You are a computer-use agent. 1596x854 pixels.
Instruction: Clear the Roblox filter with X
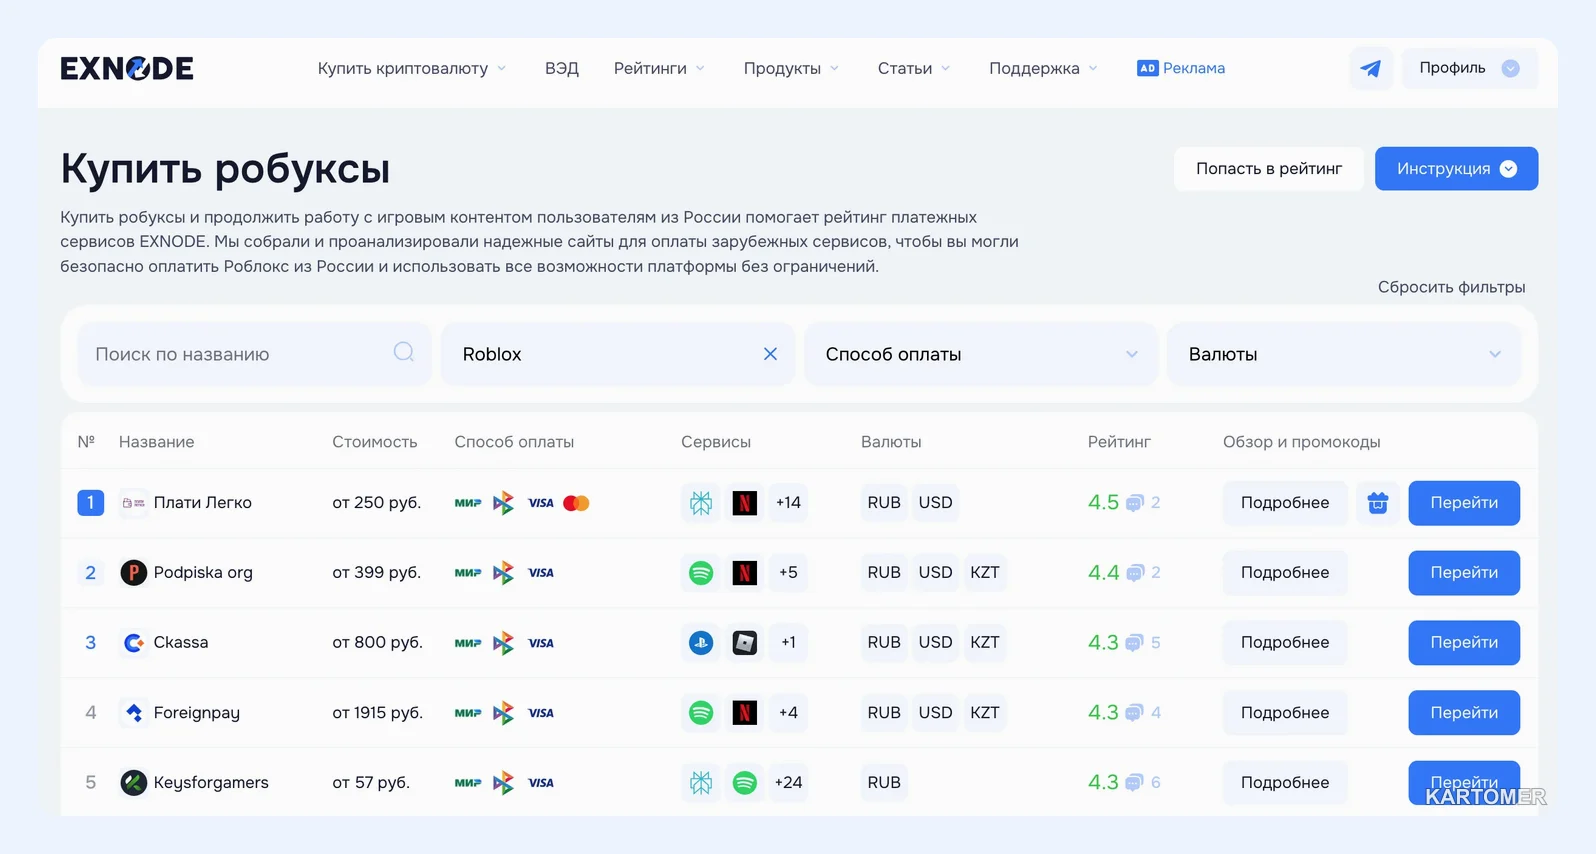[x=770, y=354]
